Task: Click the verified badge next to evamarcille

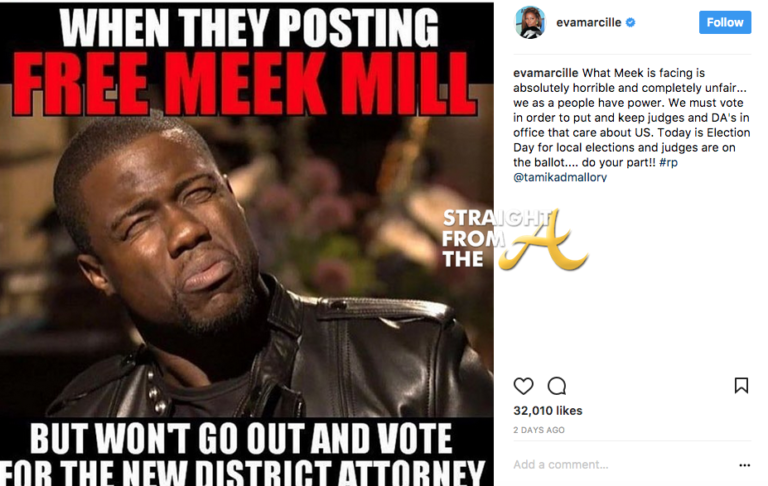Action: tap(631, 23)
